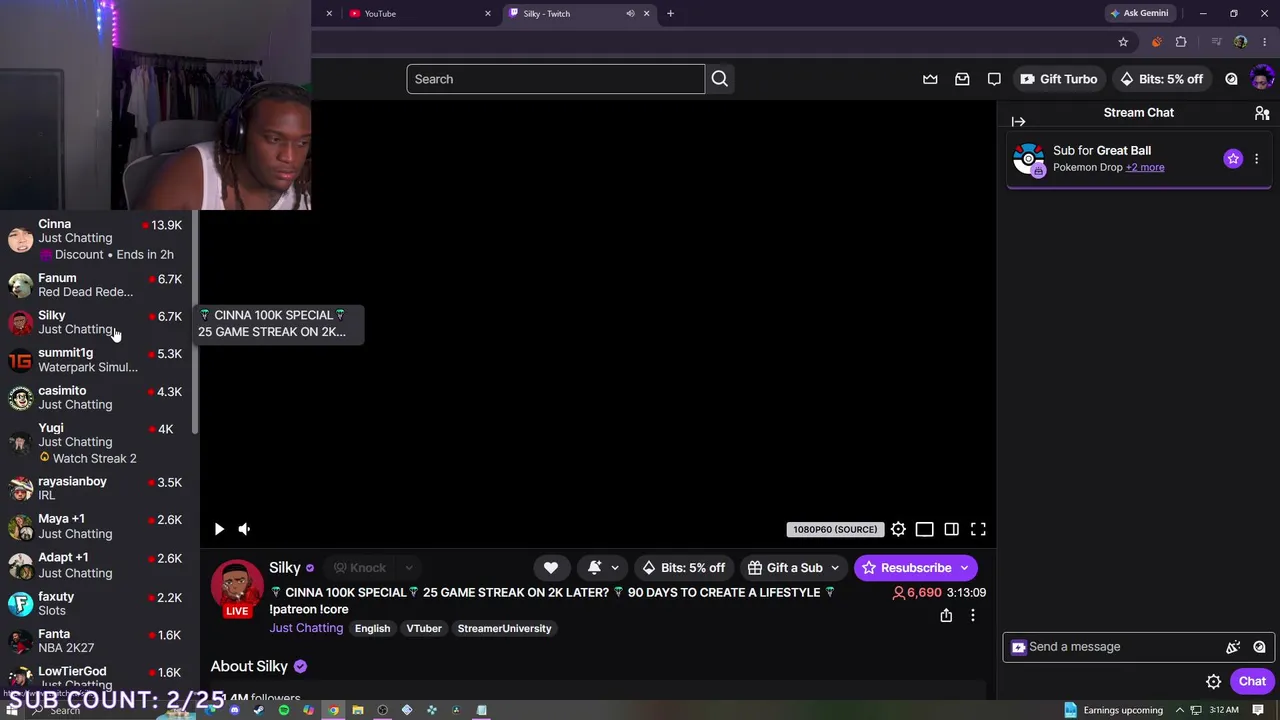
Task: Click Bits: 5% off under the player
Action: pos(684,568)
